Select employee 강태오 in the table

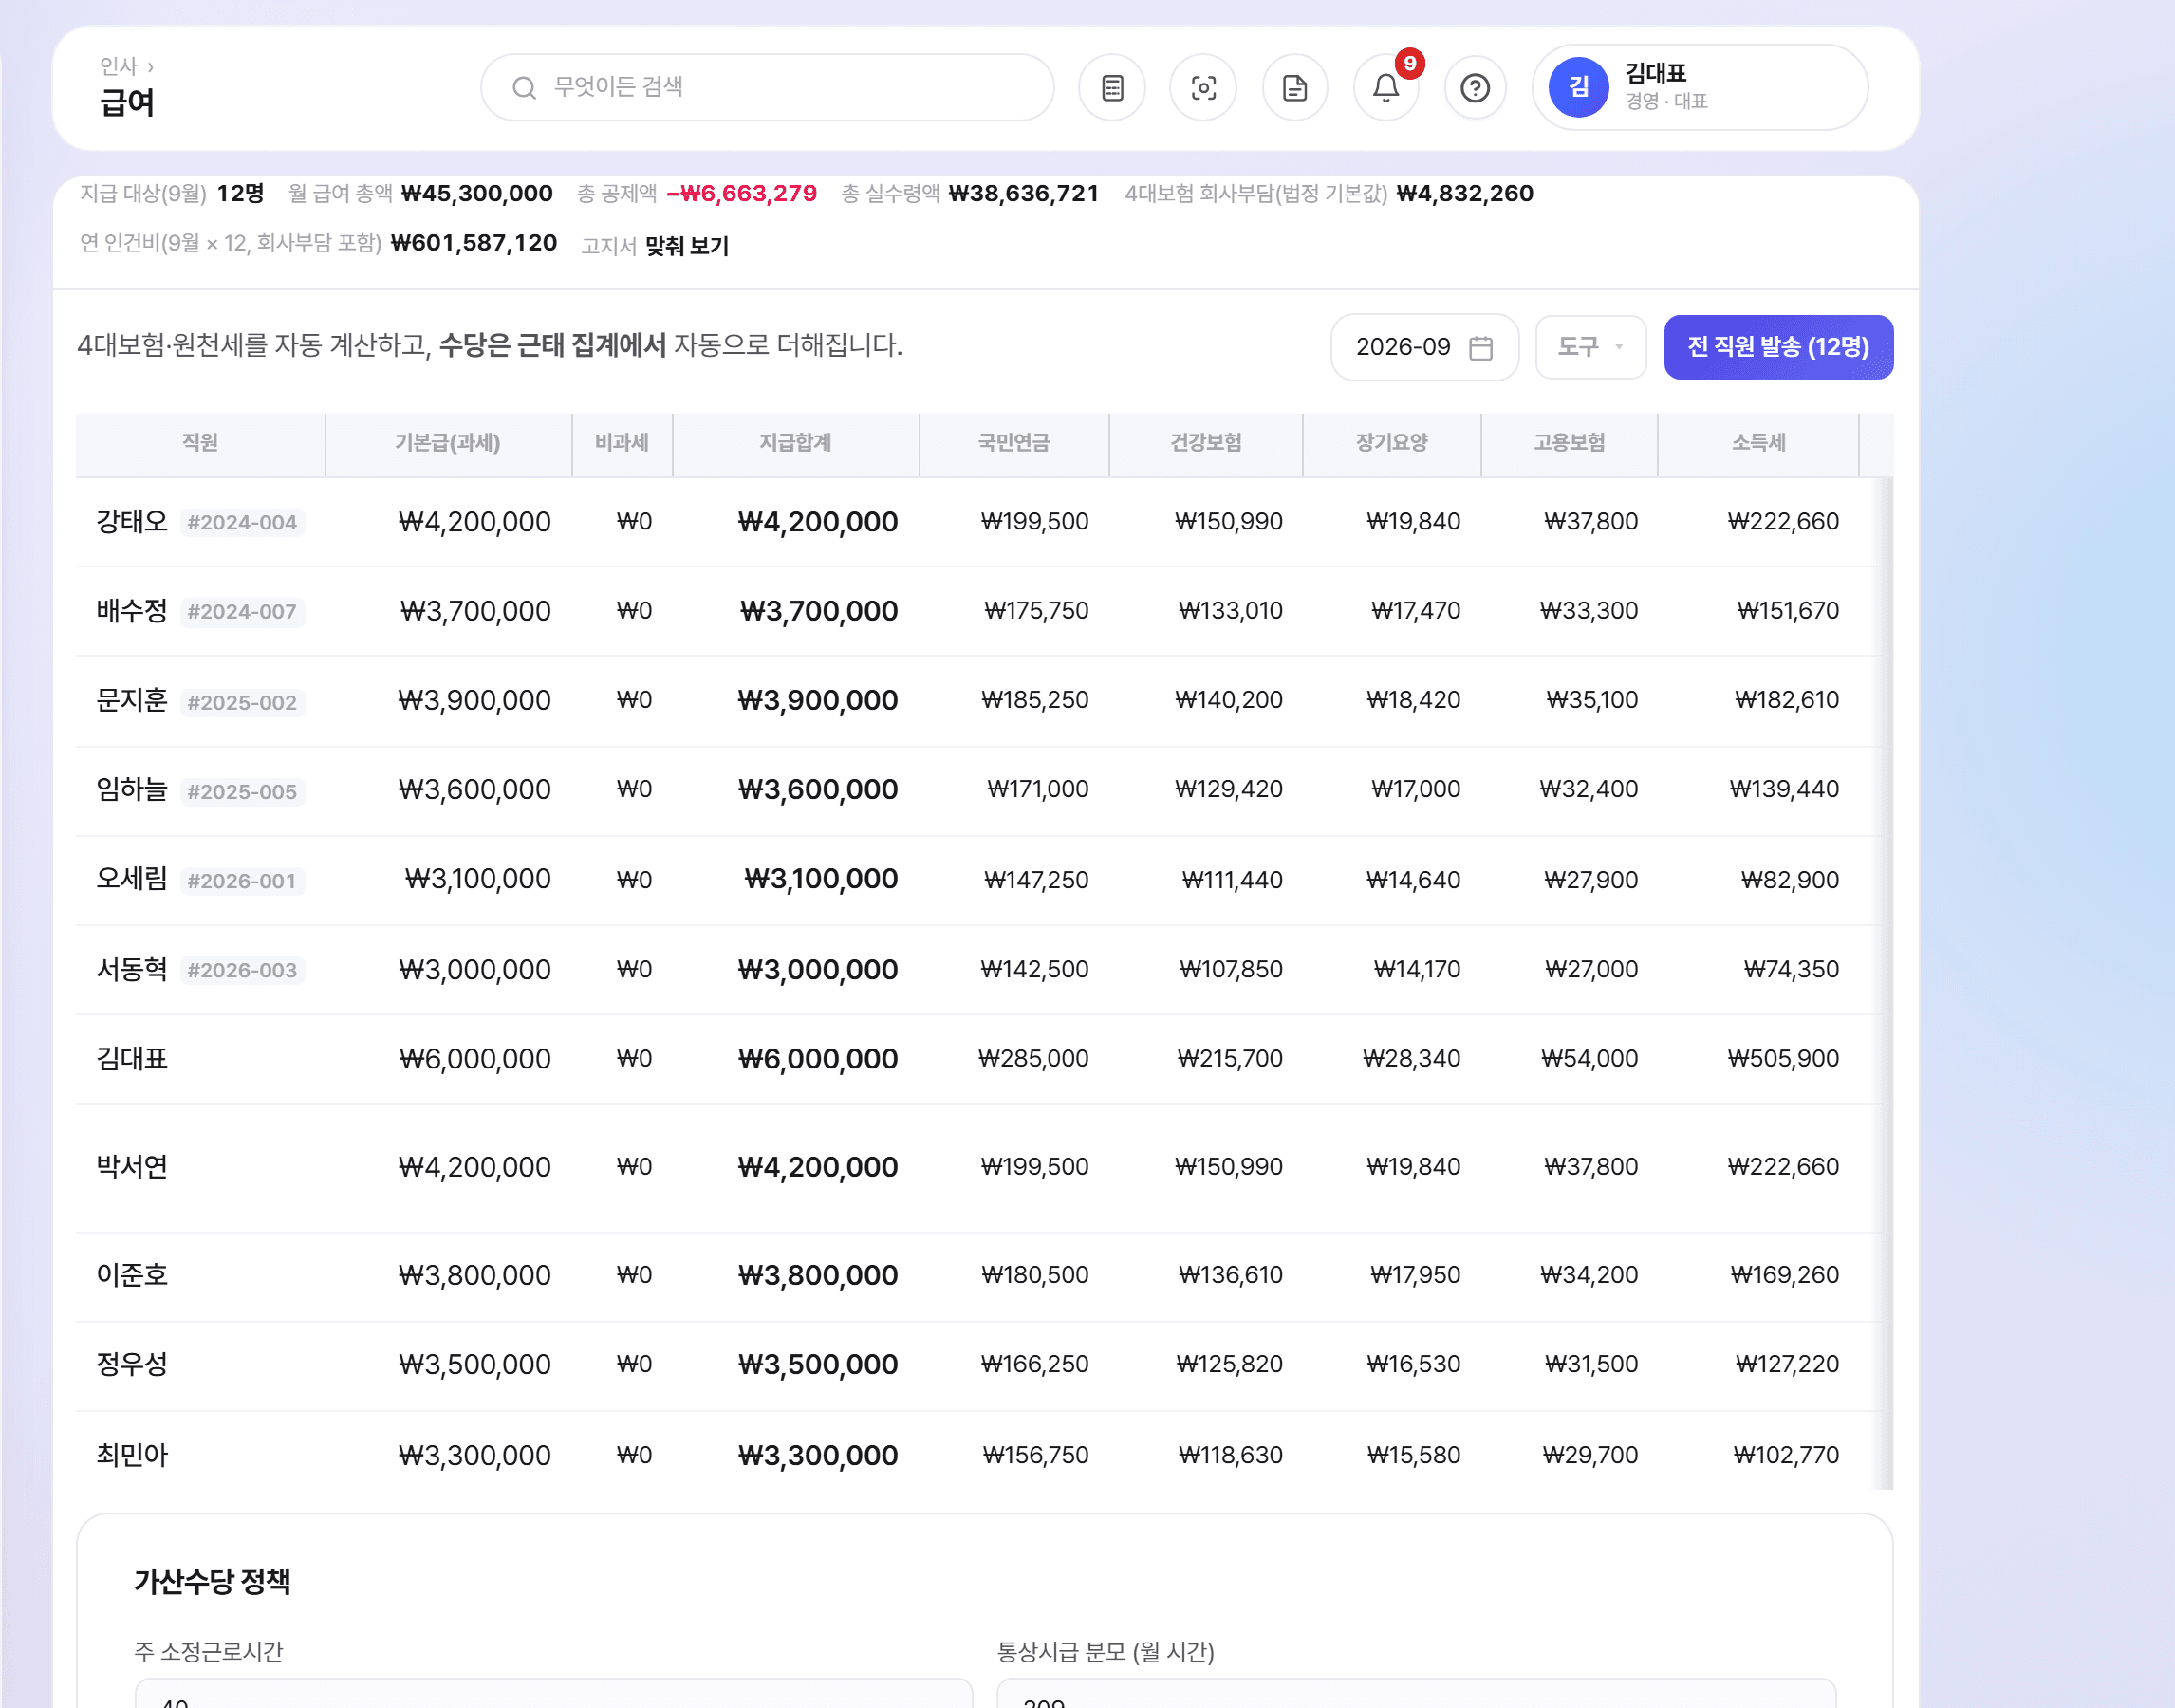132,521
